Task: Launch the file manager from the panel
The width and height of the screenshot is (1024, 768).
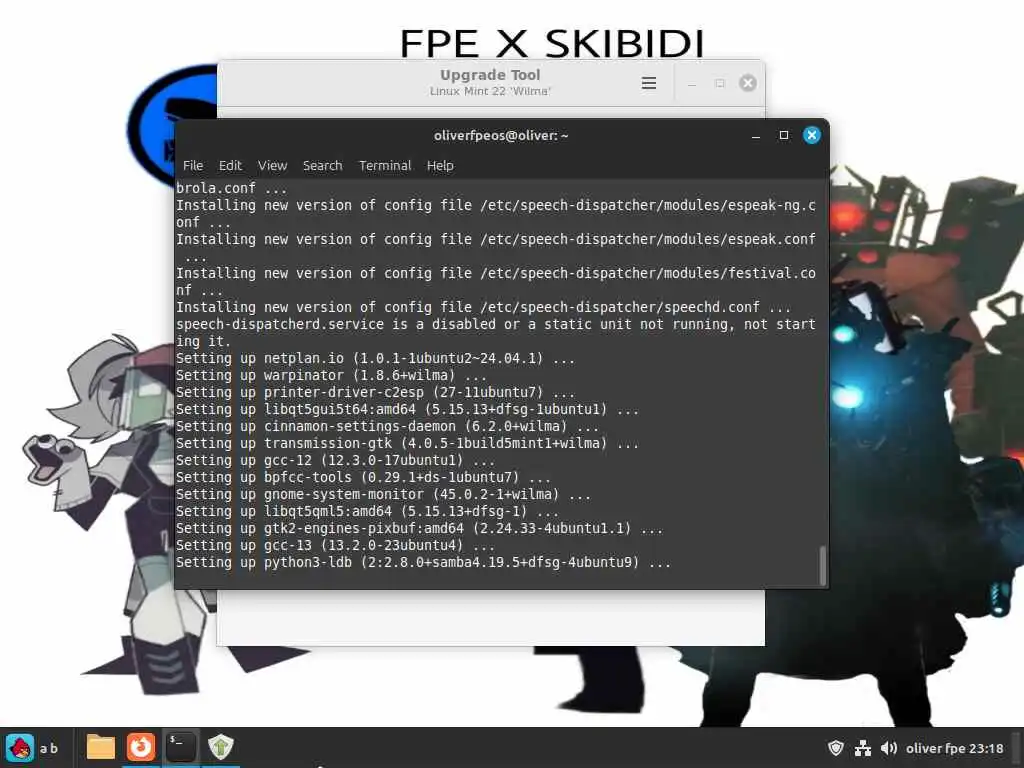Action: pos(101,747)
